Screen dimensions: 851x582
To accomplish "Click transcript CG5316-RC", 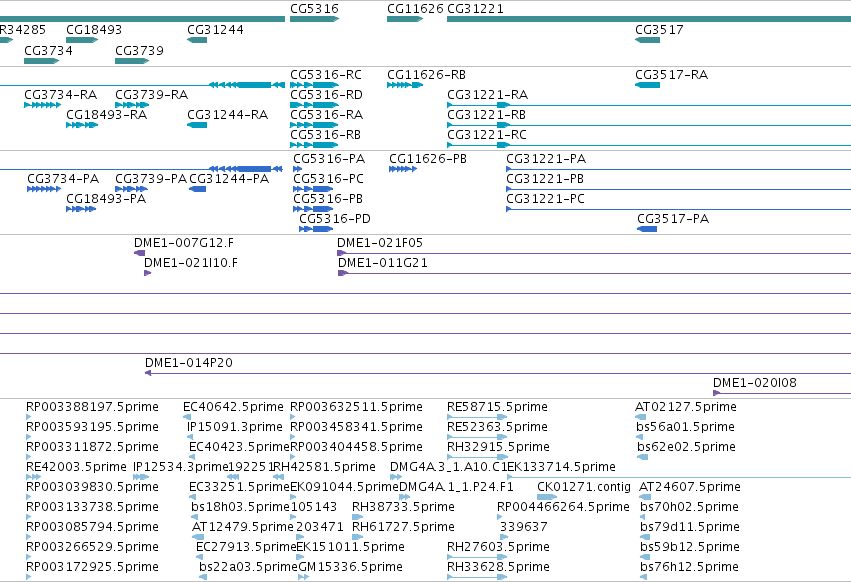I will pyautogui.click(x=314, y=85).
